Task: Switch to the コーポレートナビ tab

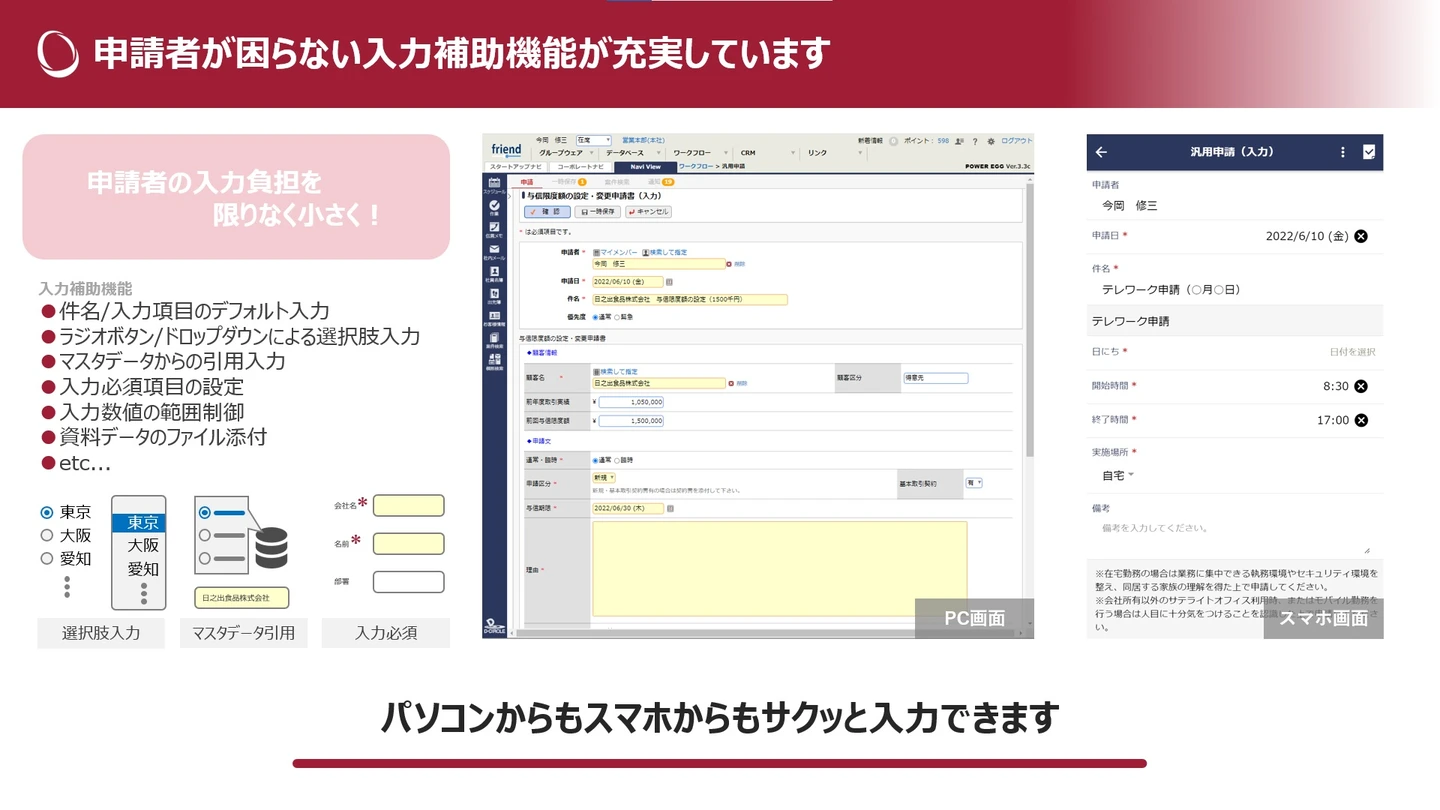Action: click(x=580, y=167)
